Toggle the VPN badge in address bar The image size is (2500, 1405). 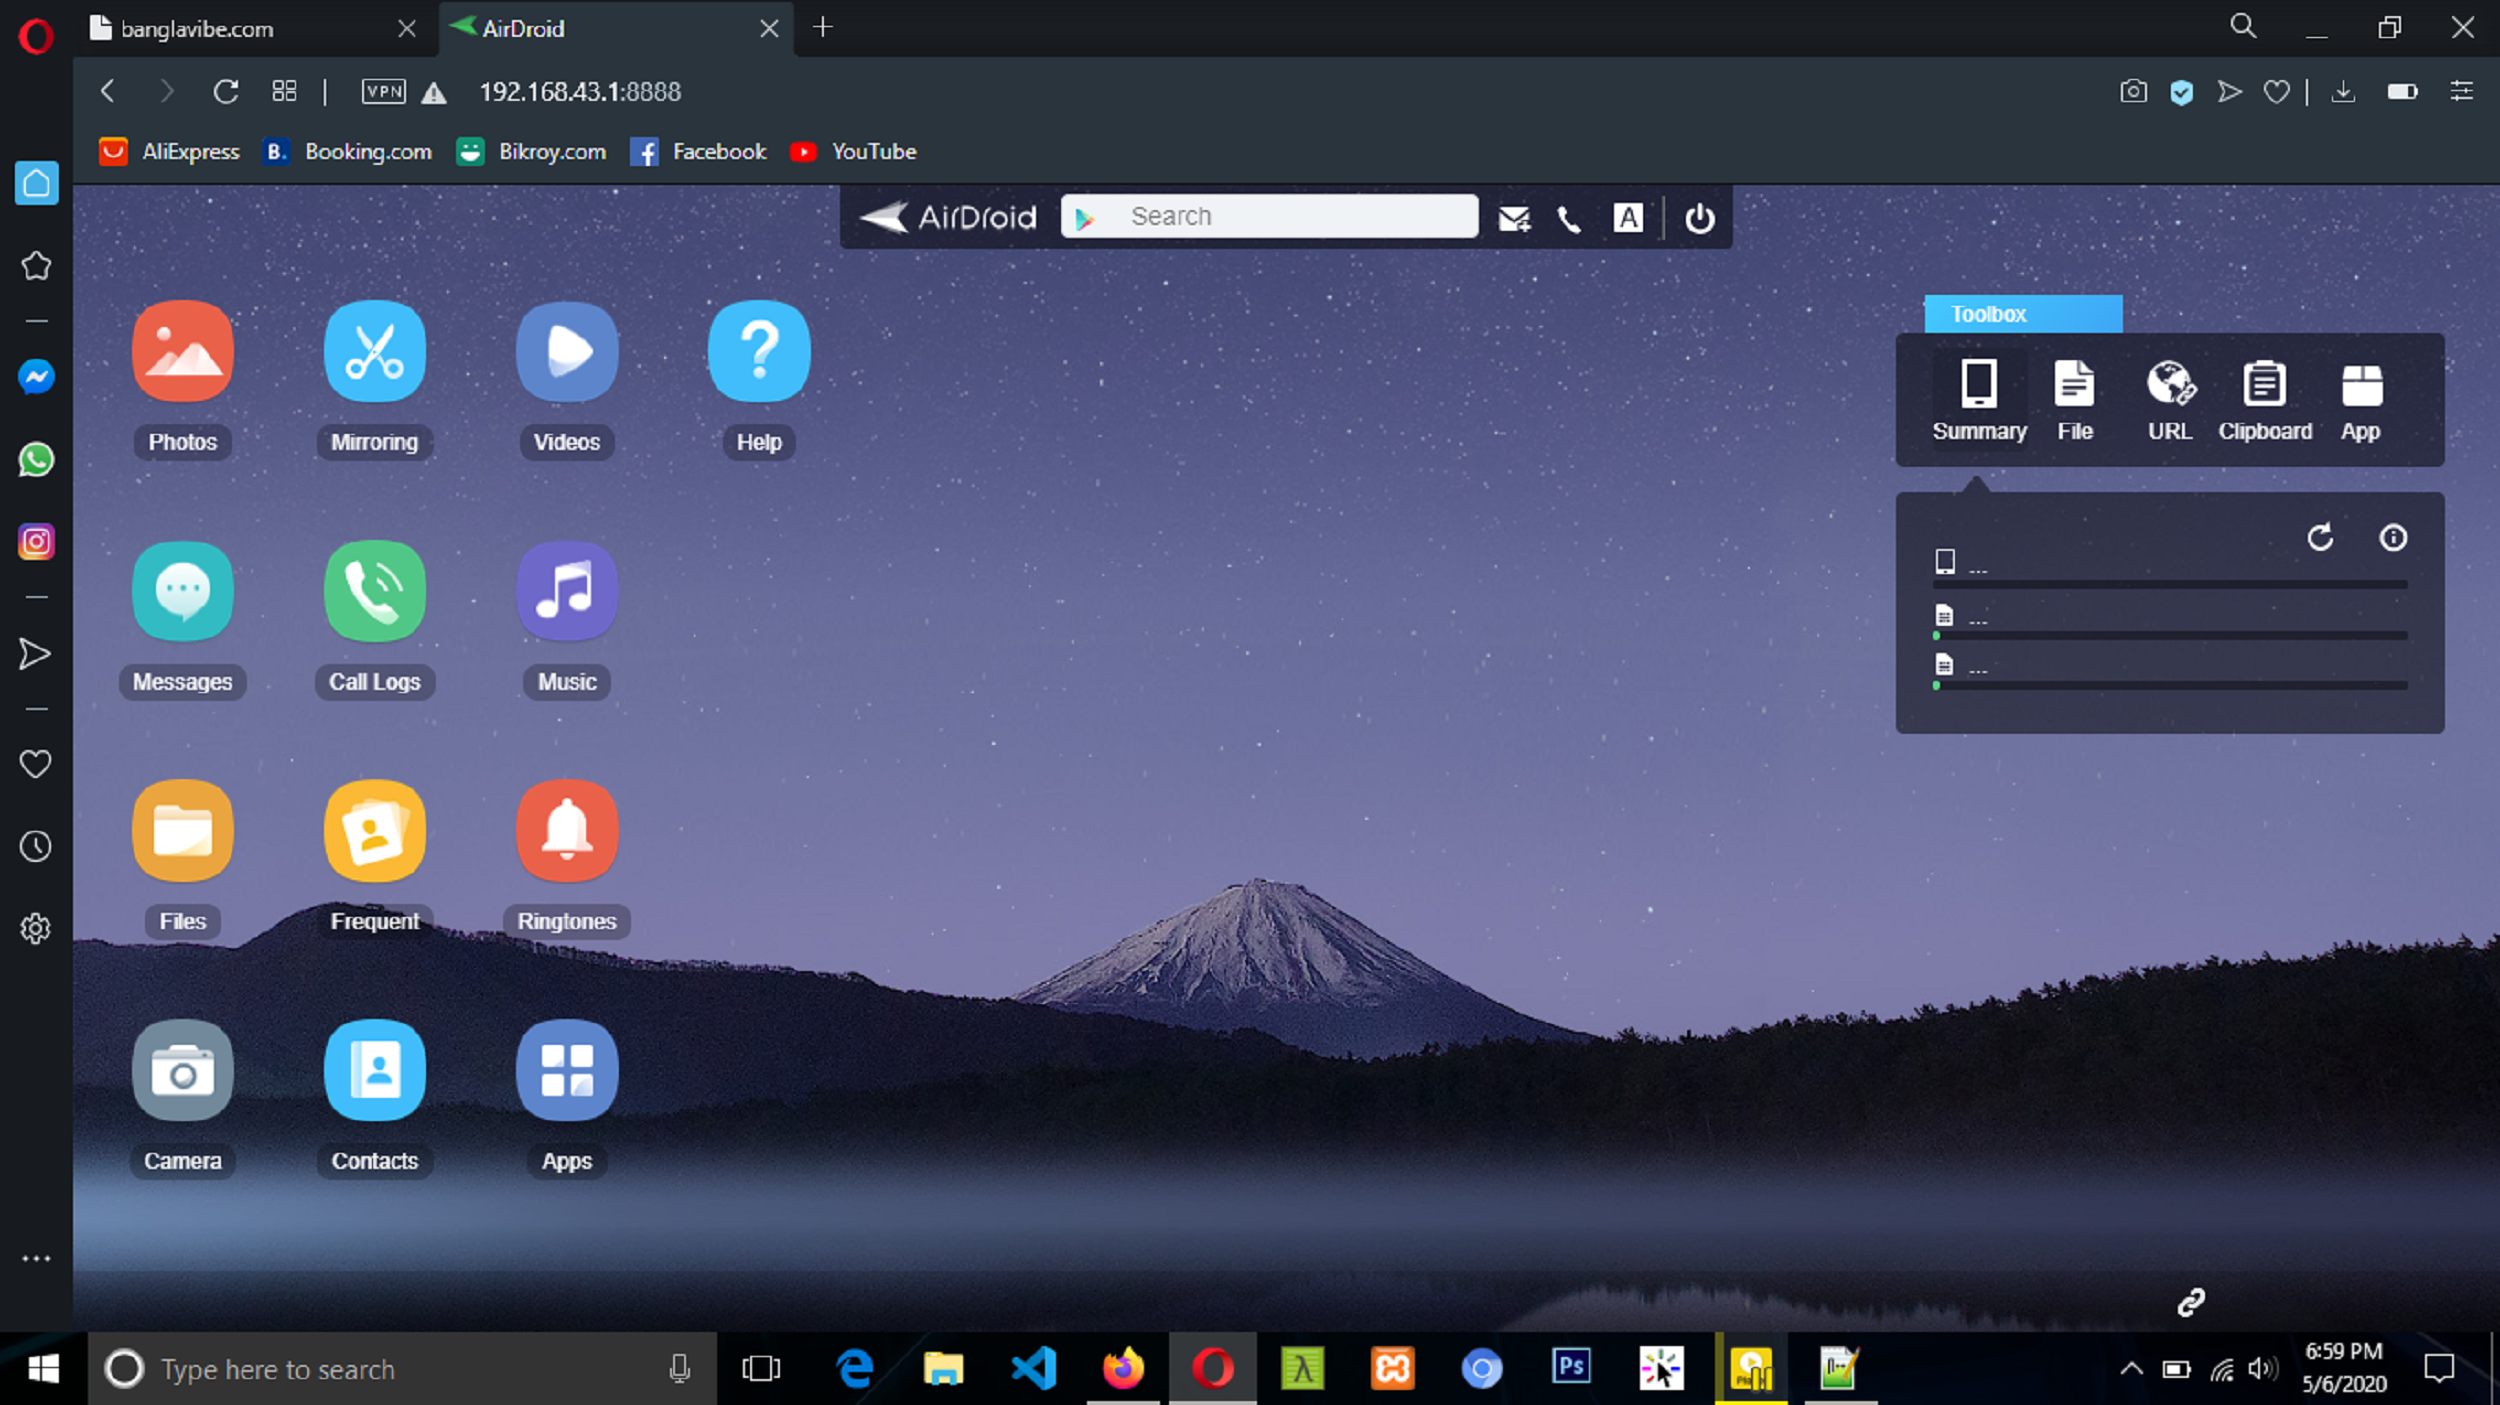coord(384,92)
